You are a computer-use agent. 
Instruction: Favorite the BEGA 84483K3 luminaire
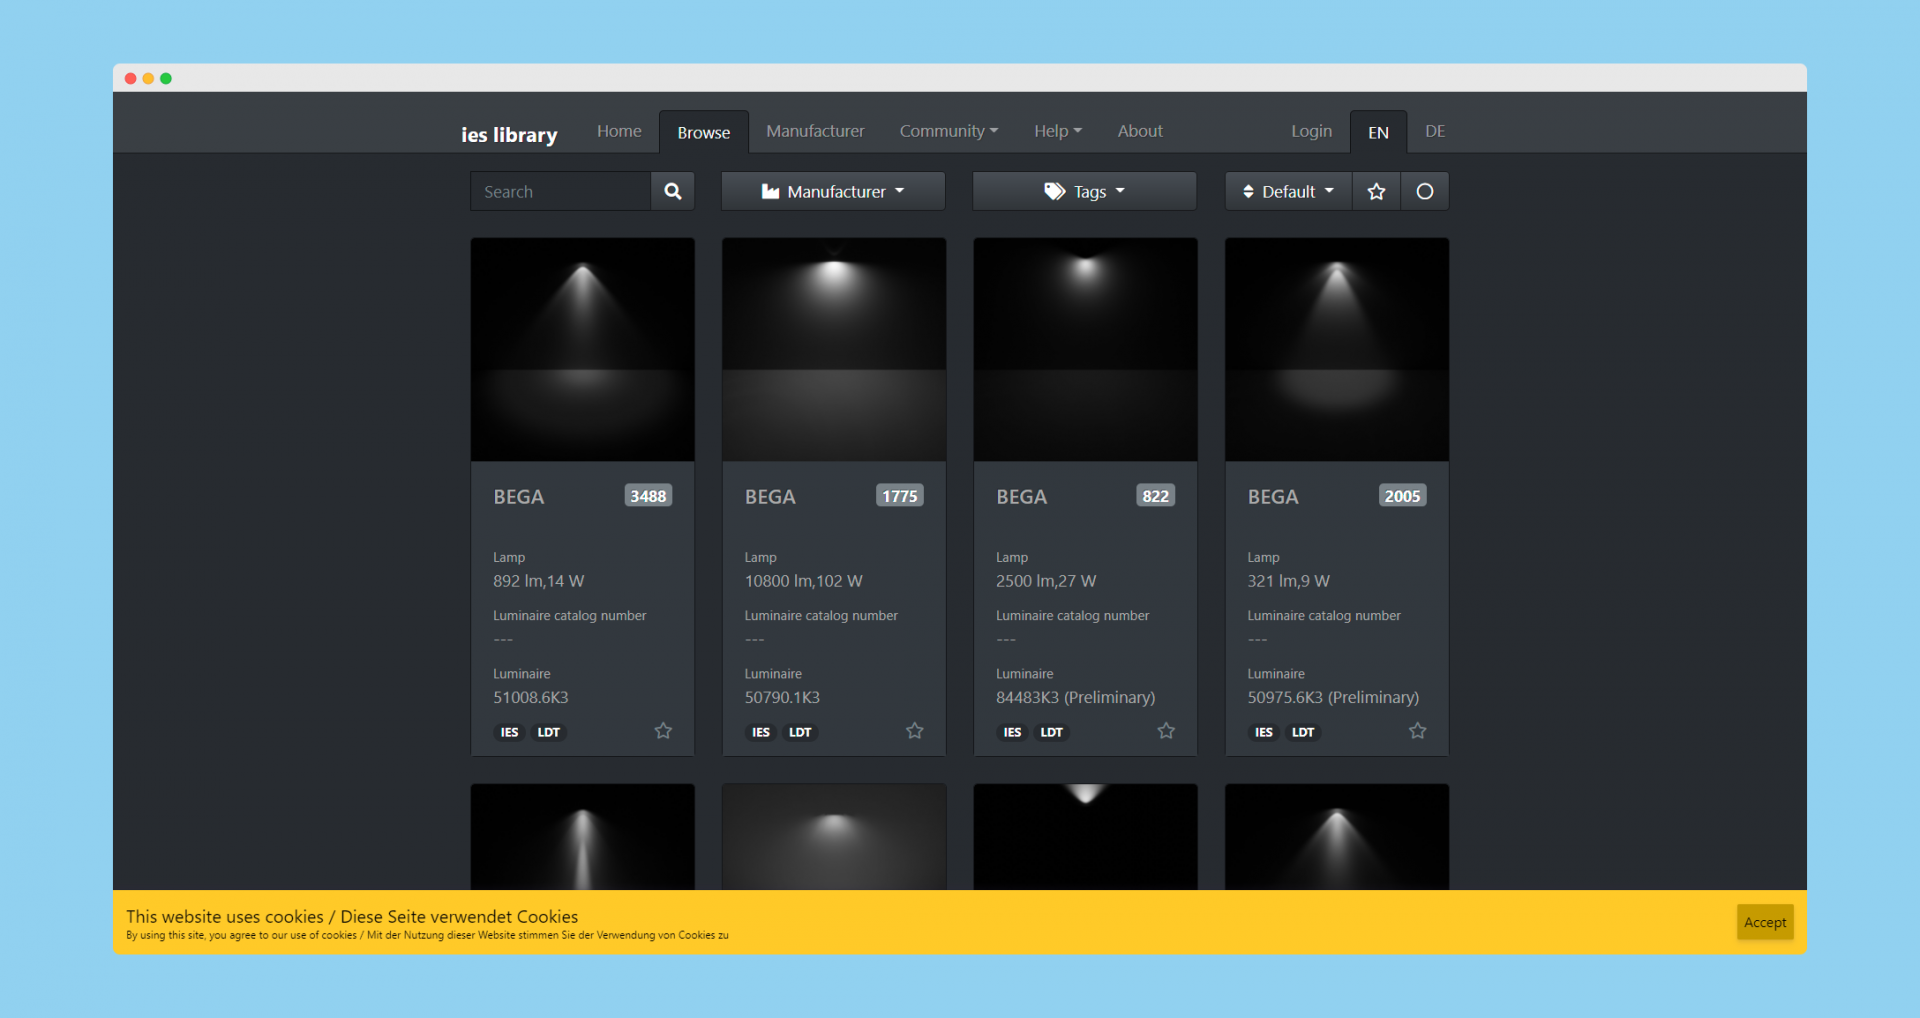click(x=1166, y=731)
